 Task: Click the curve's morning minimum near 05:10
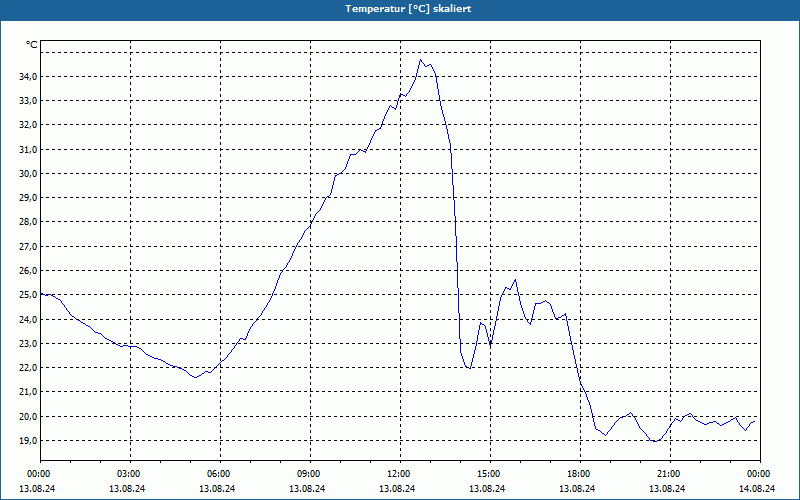(x=195, y=378)
